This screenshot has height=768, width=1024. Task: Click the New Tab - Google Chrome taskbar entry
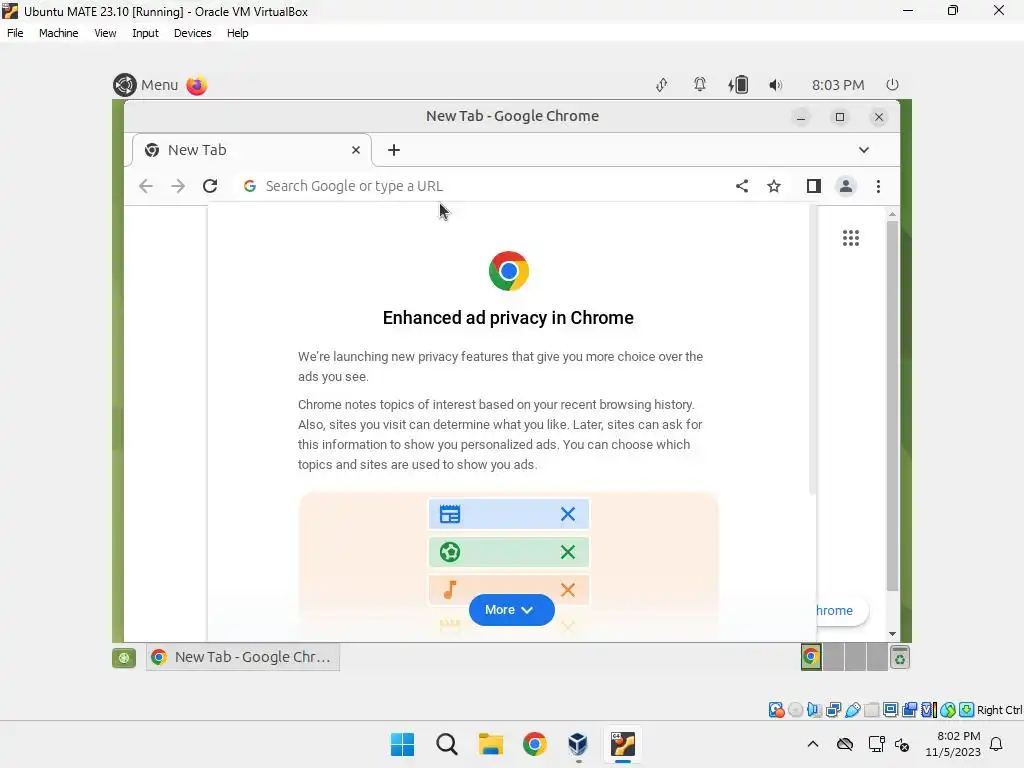tap(243, 657)
